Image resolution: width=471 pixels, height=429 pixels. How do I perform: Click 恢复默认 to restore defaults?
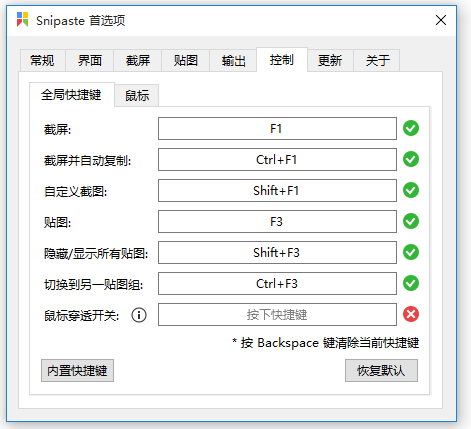click(381, 371)
